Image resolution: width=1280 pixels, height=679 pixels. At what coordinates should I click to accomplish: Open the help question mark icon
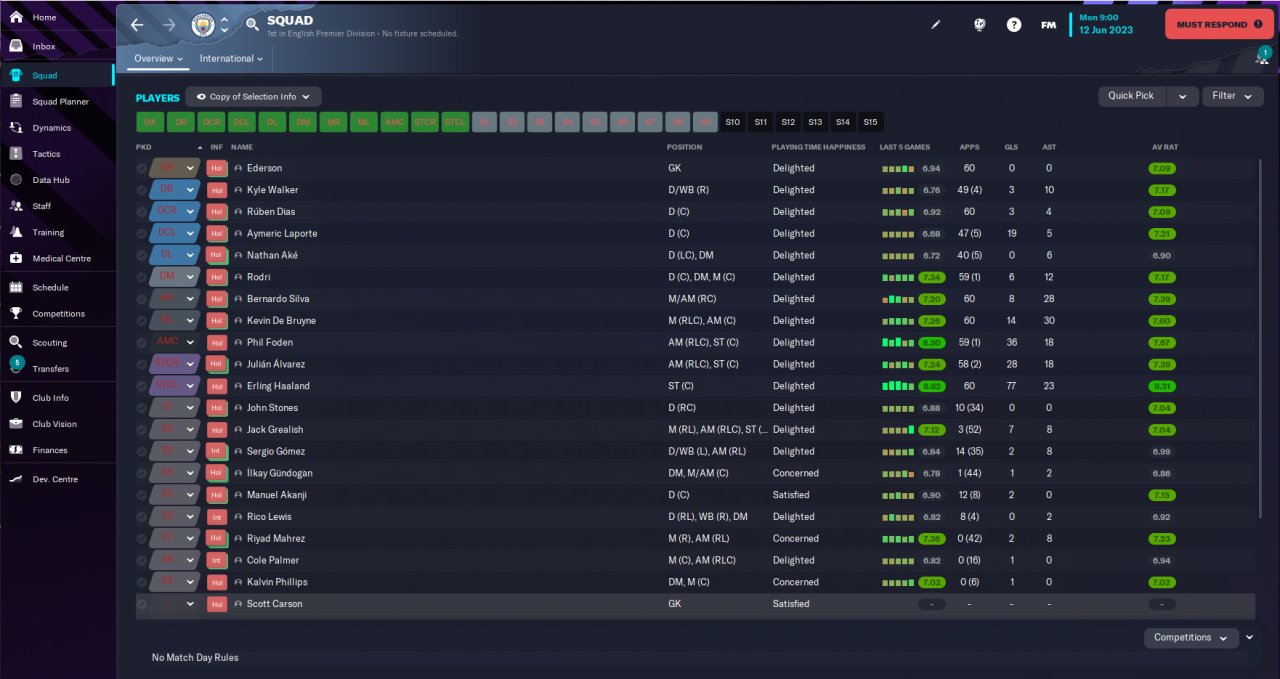(x=1014, y=25)
